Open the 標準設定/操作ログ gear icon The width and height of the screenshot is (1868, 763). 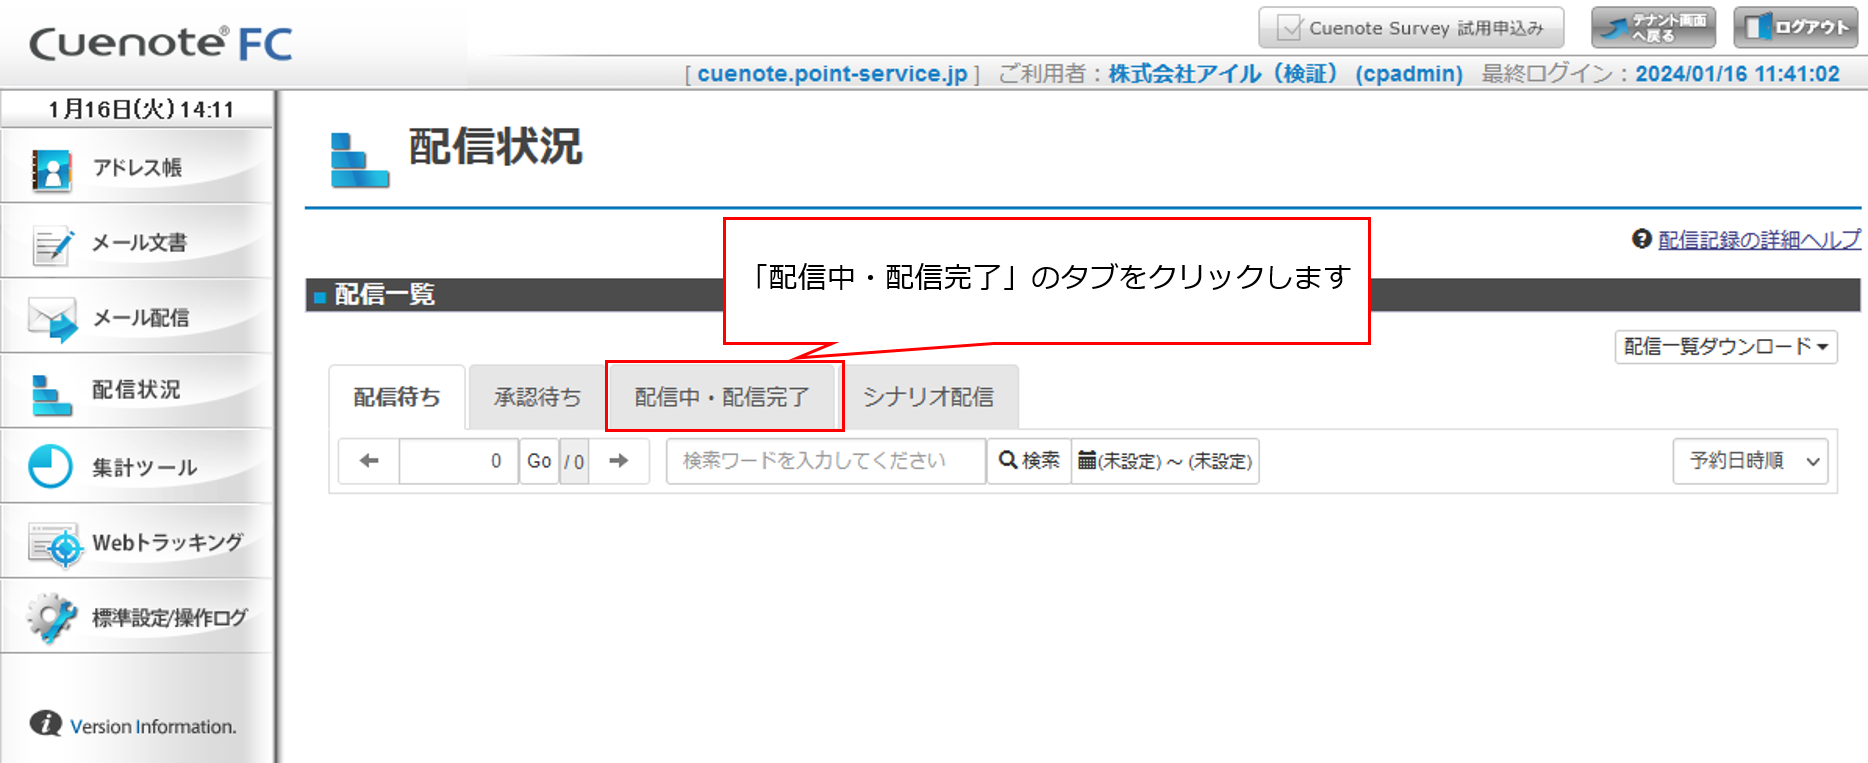(x=52, y=618)
